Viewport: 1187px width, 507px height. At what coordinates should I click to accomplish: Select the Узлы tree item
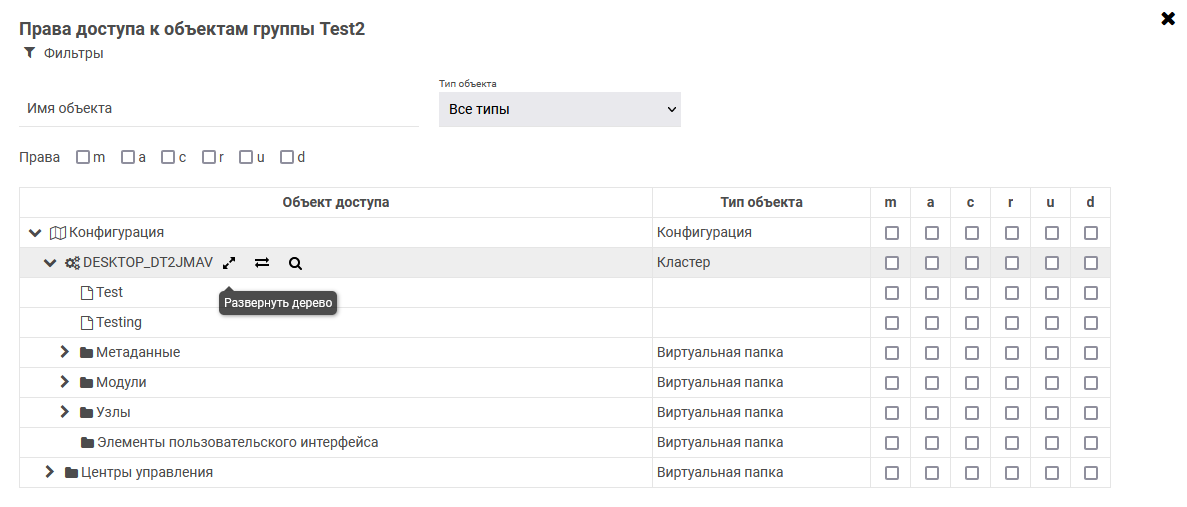[x=113, y=412]
